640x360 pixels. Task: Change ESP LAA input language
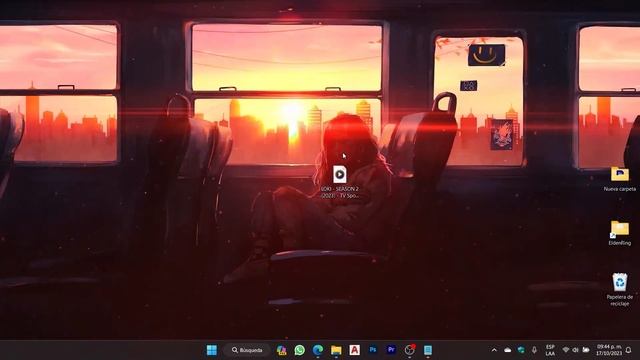[x=550, y=350]
